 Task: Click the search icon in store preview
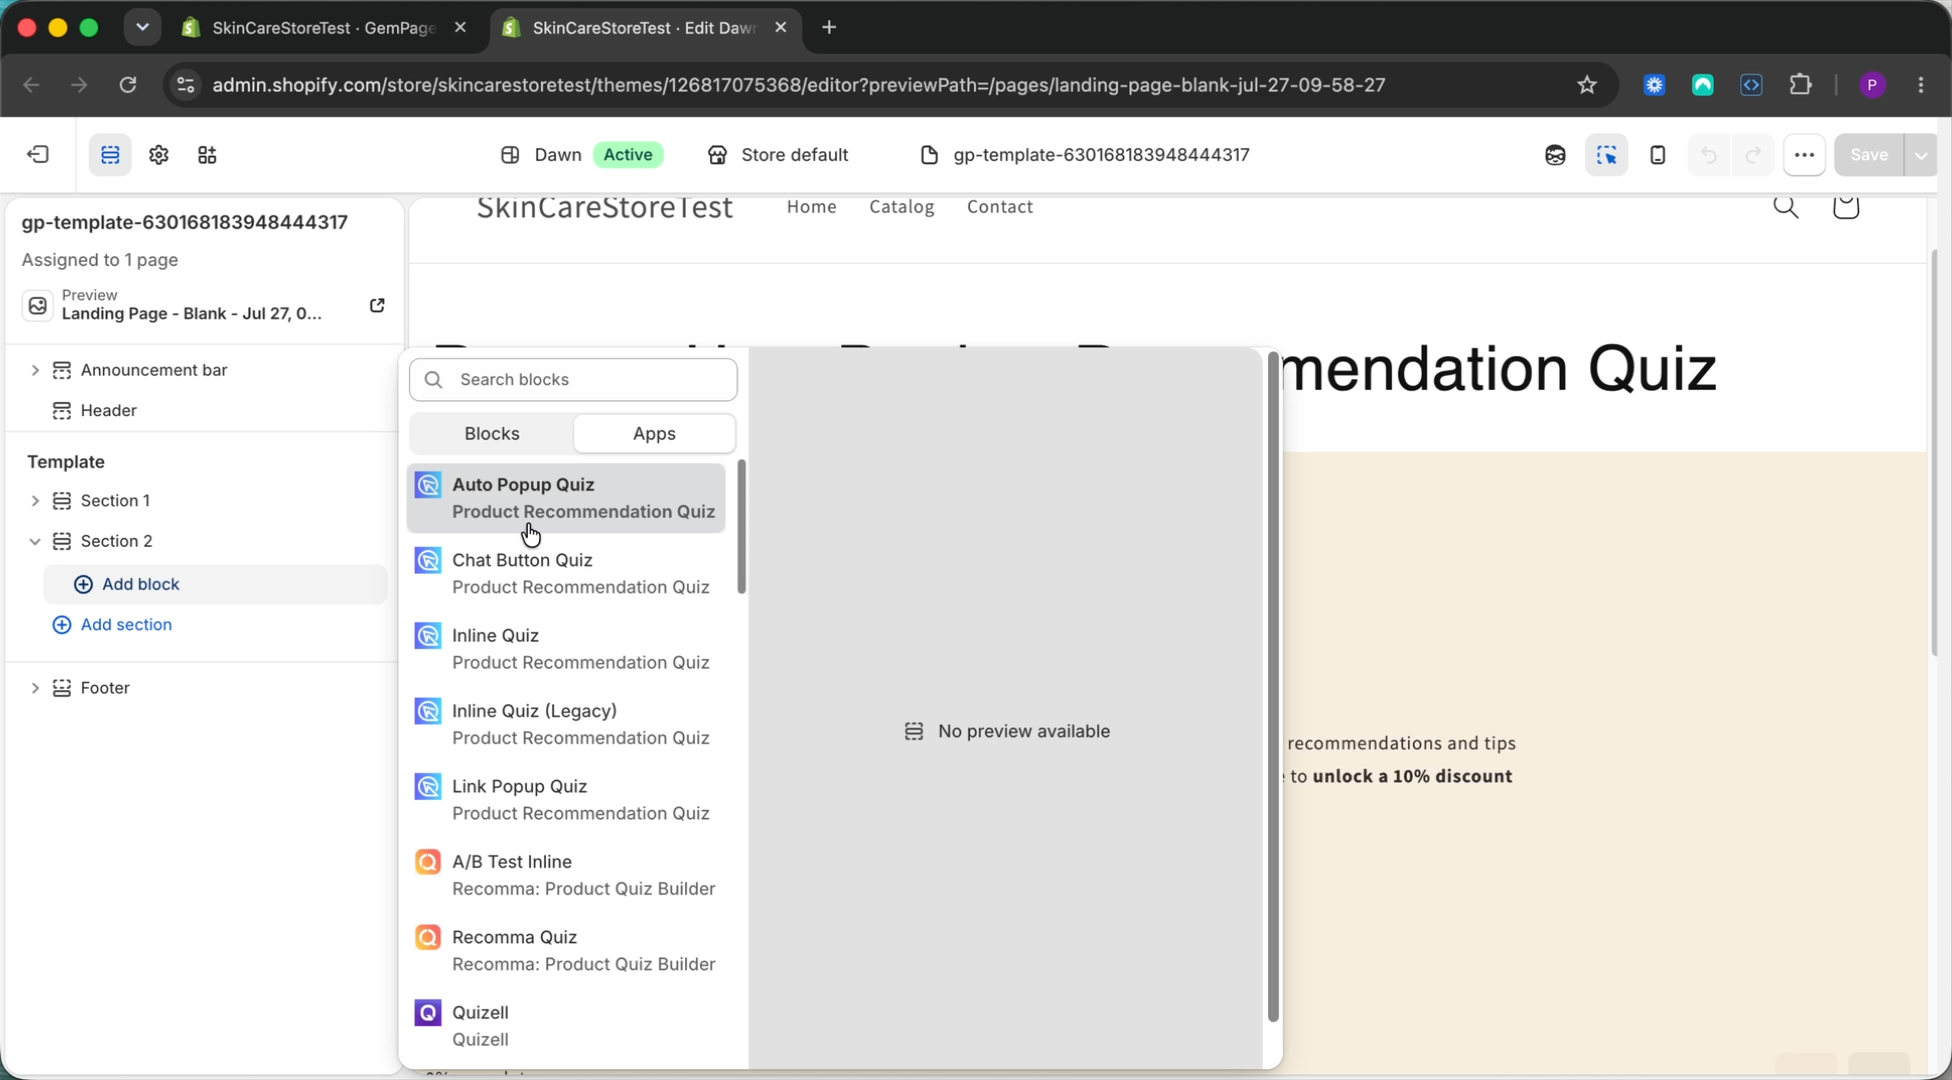[1786, 207]
